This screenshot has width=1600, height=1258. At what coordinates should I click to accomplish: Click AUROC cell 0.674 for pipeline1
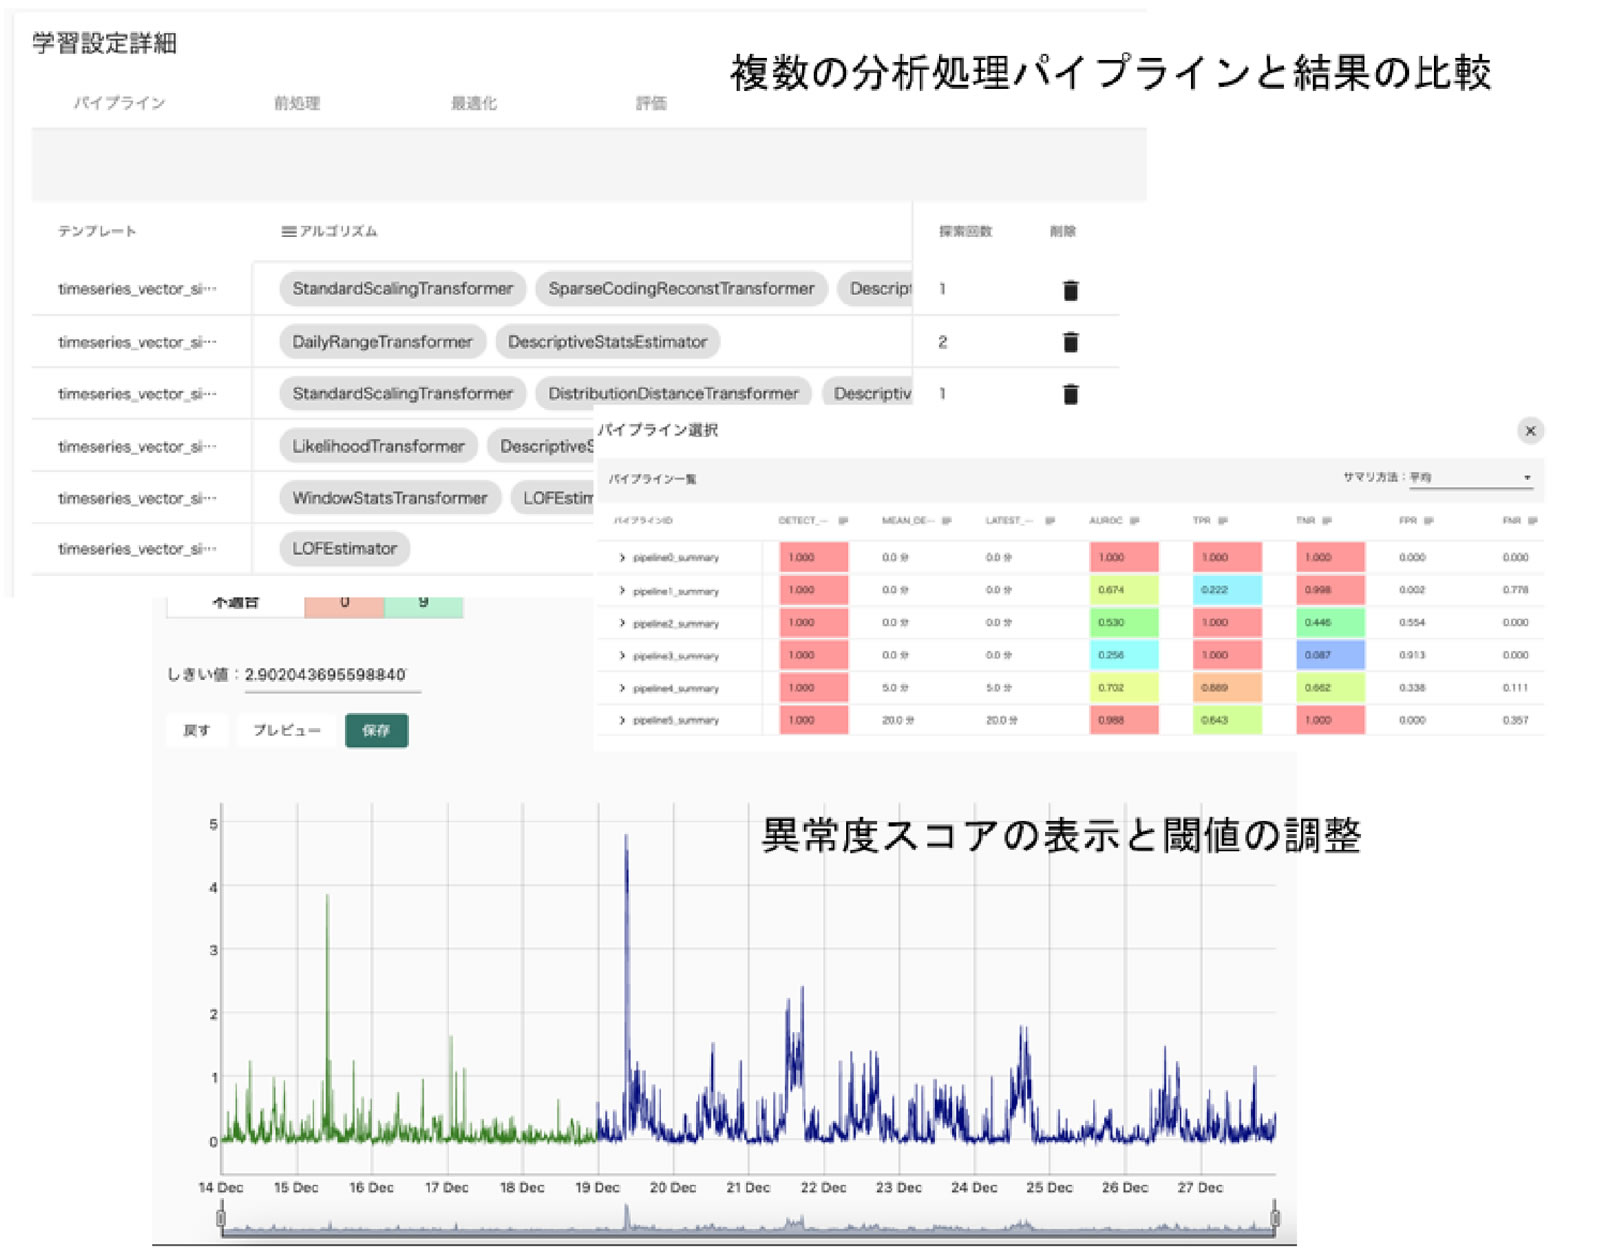[x=1123, y=590]
